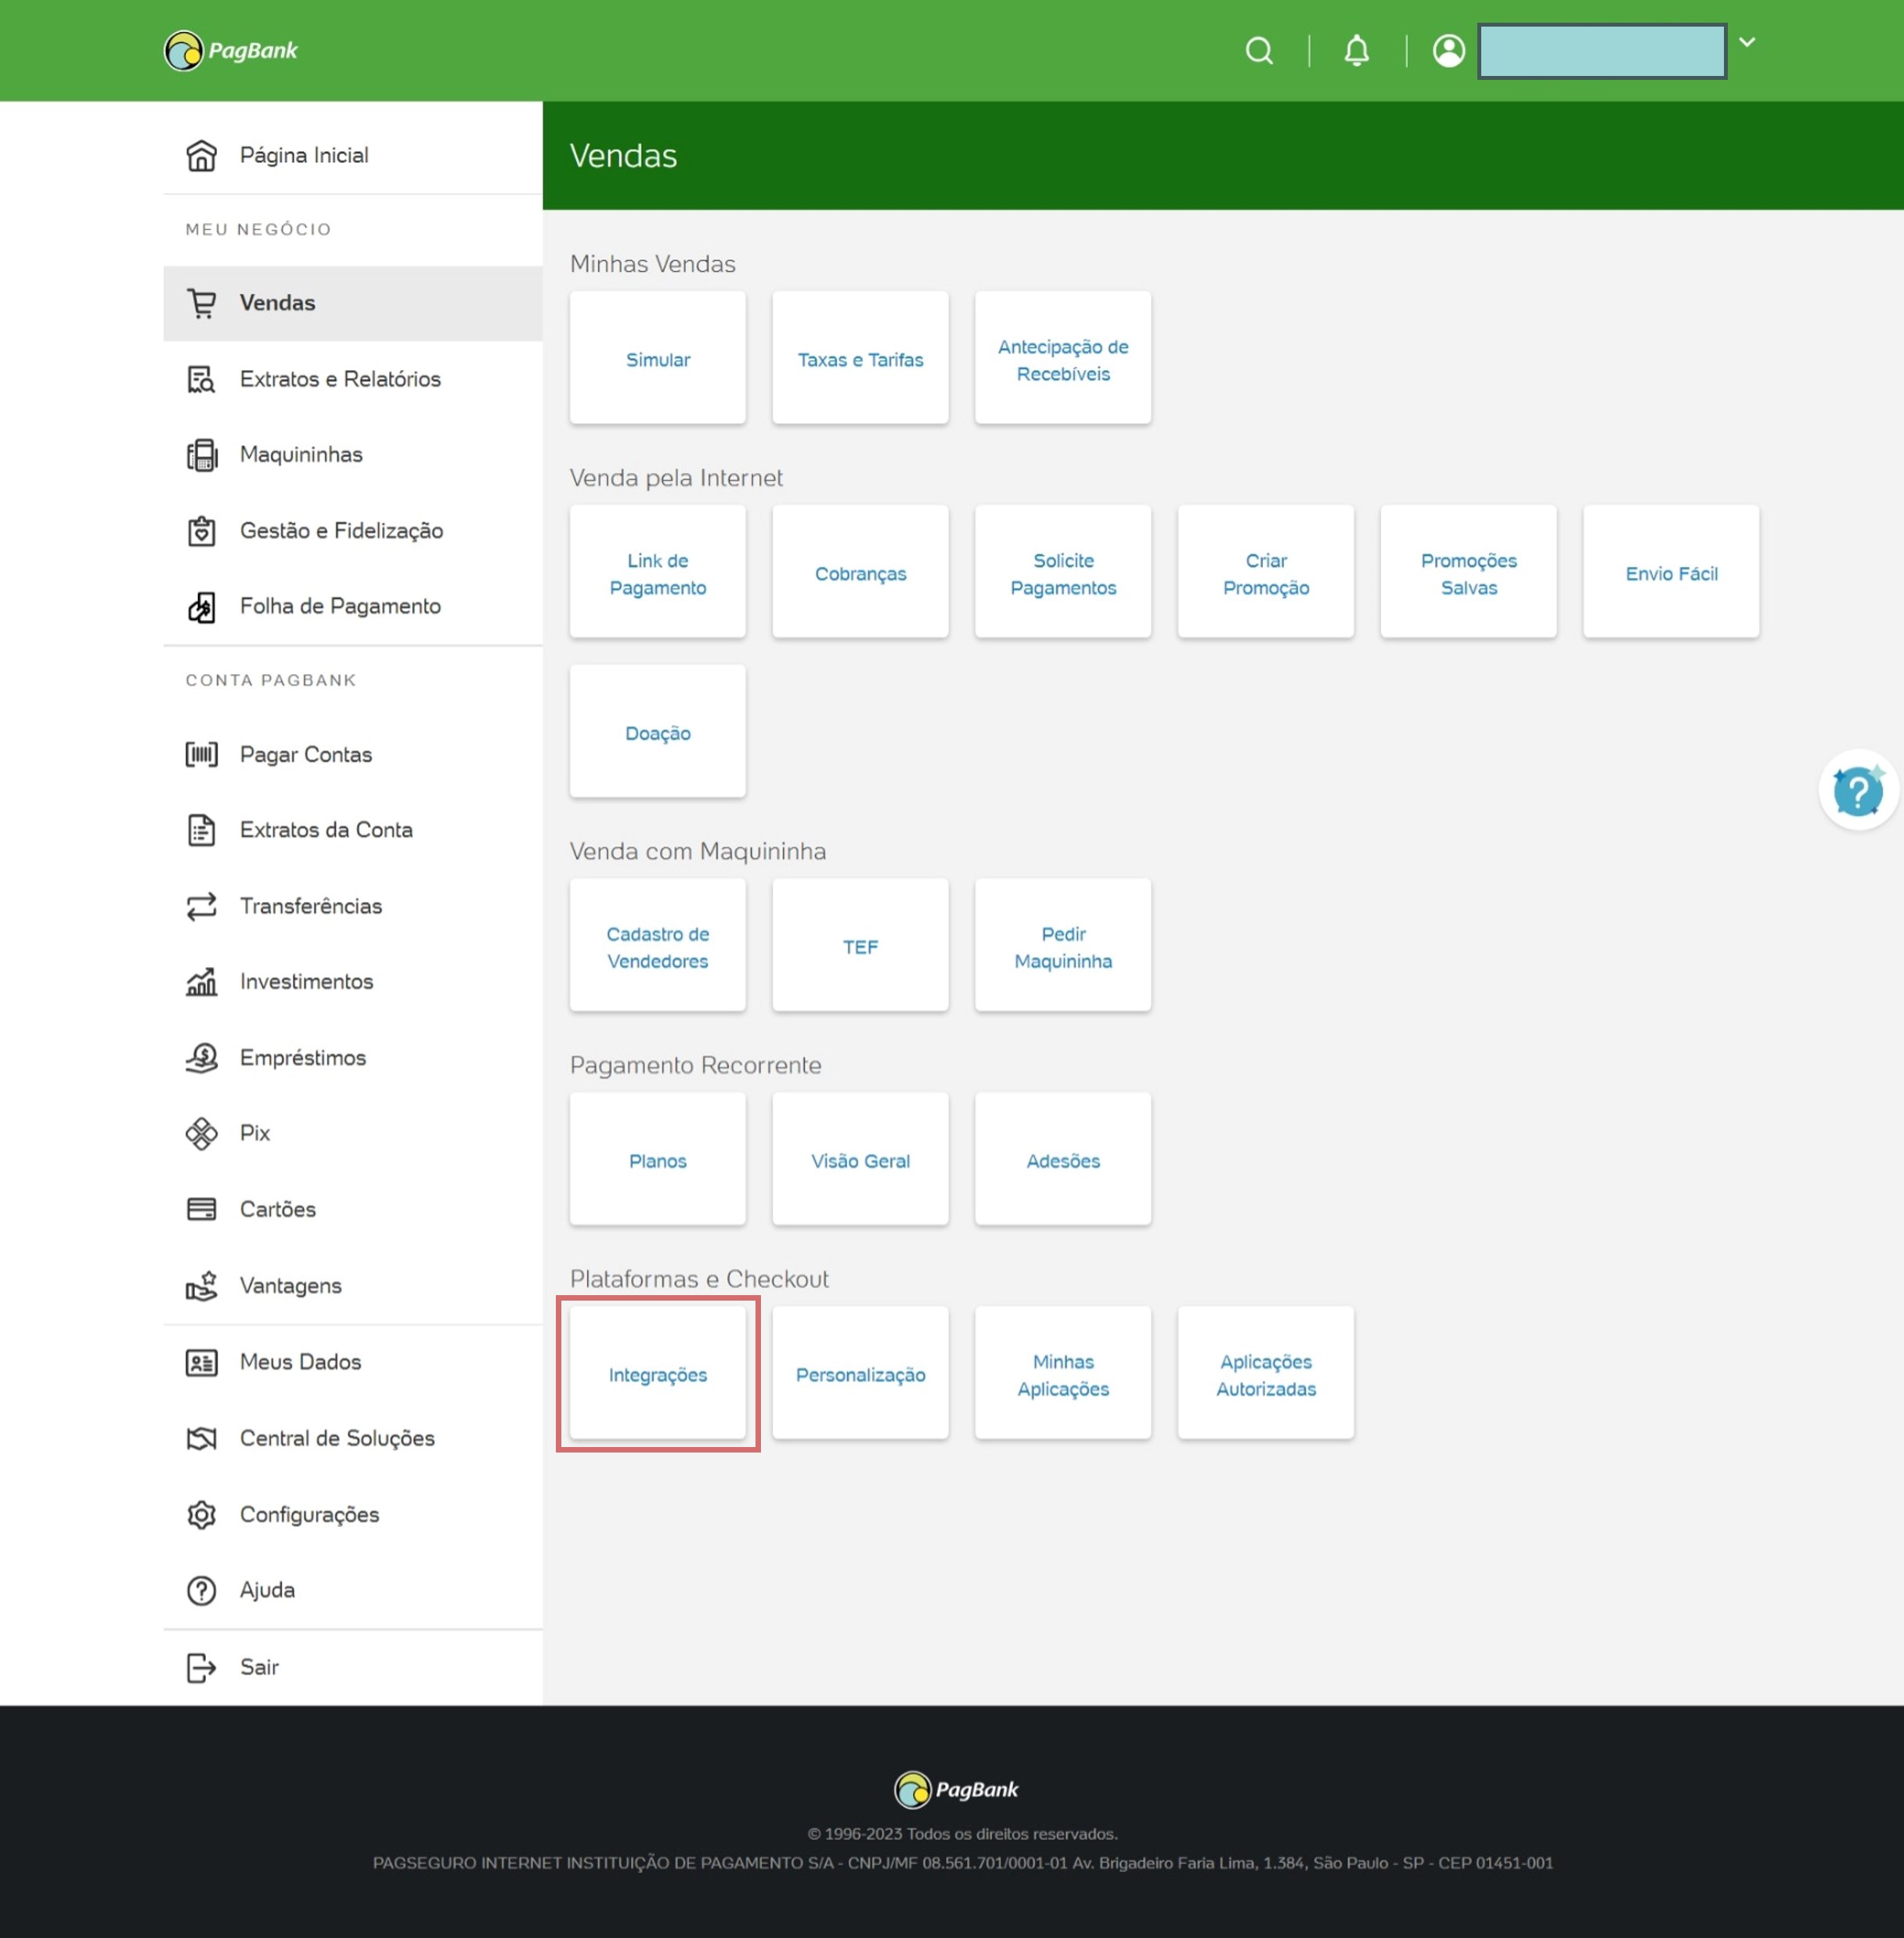The height and width of the screenshot is (1938, 1904).
Task: Go to Página Inicial in sidebar
Action: coord(304,156)
